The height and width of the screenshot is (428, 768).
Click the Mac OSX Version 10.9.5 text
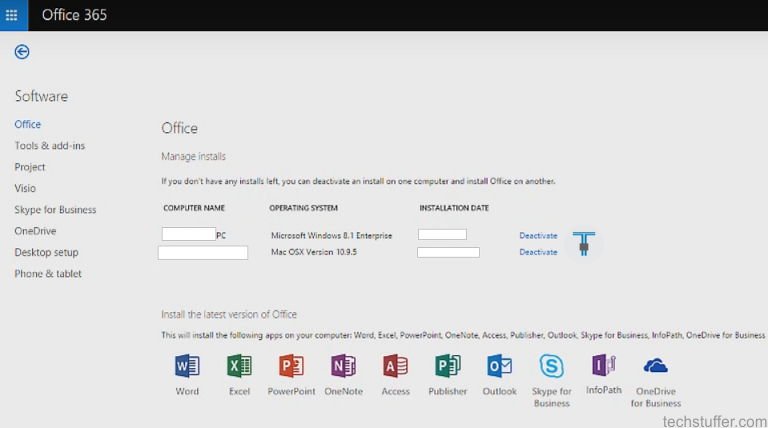[314, 252]
